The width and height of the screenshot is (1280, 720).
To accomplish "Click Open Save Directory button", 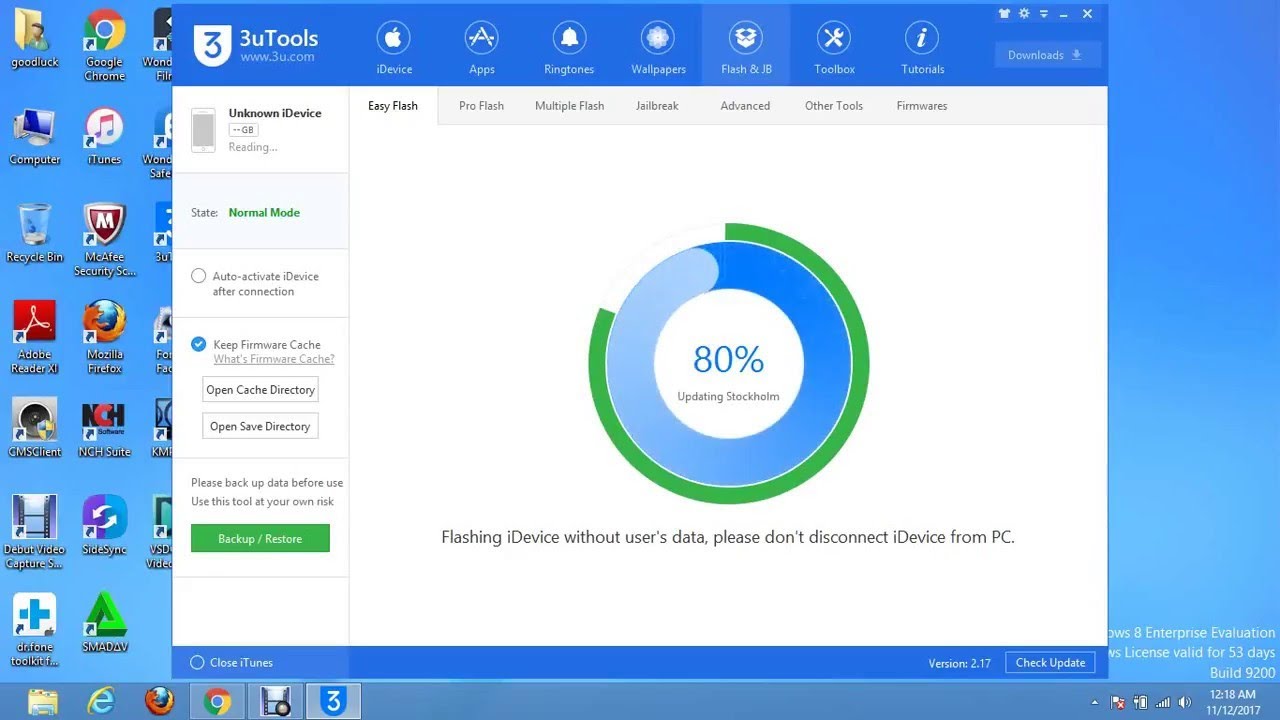I will coord(260,426).
